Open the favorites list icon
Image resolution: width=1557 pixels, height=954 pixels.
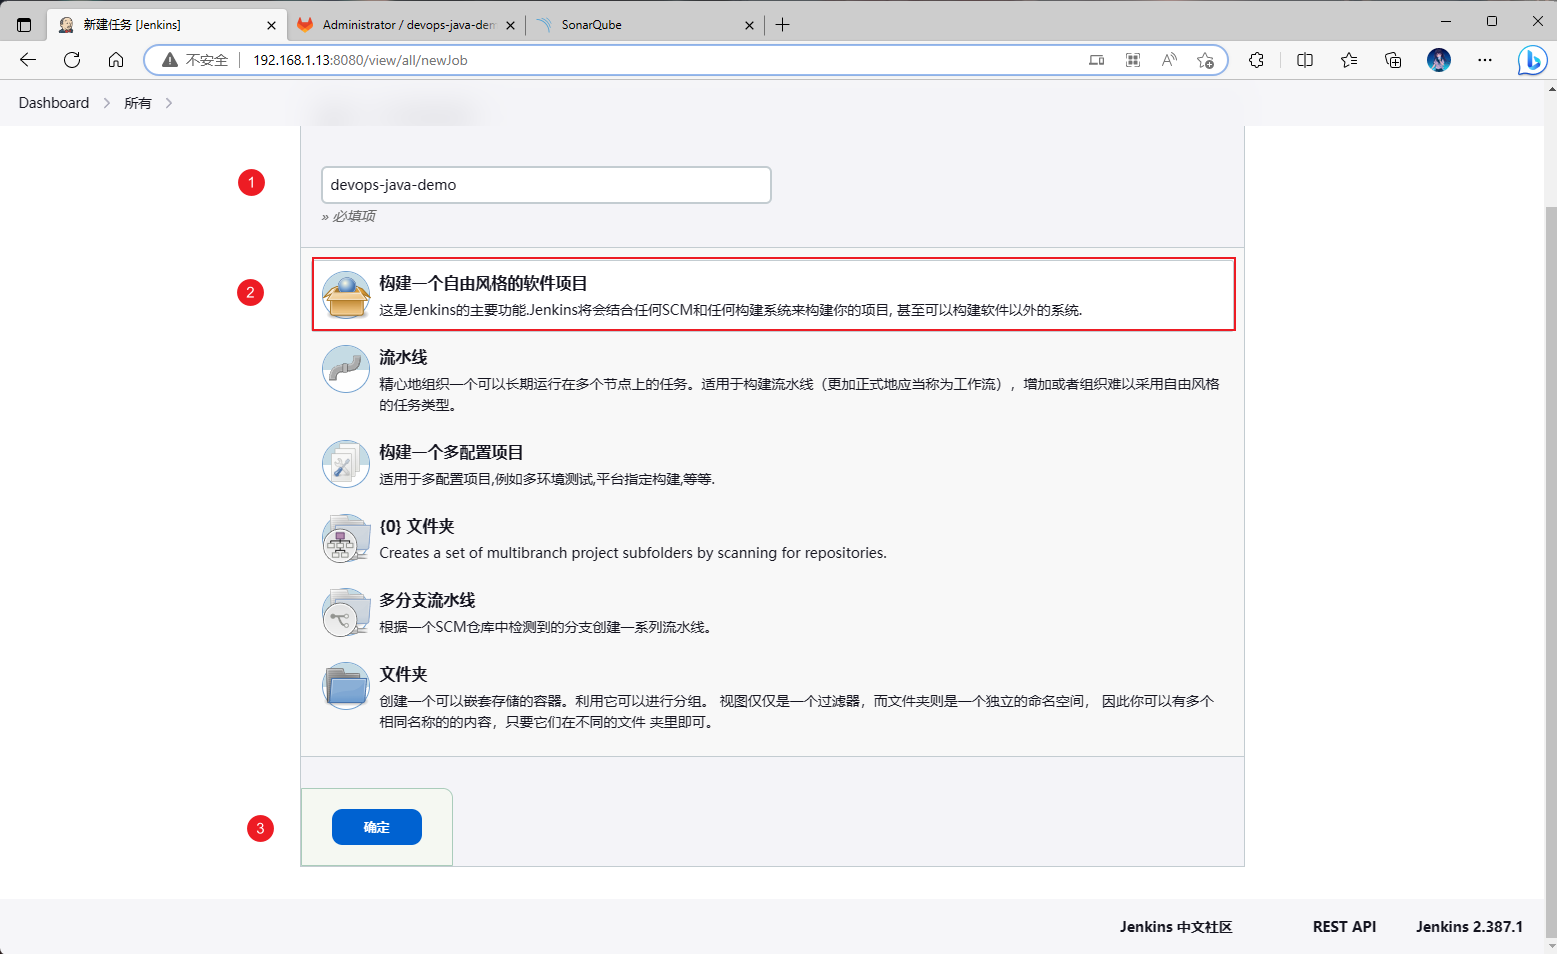(x=1349, y=60)
